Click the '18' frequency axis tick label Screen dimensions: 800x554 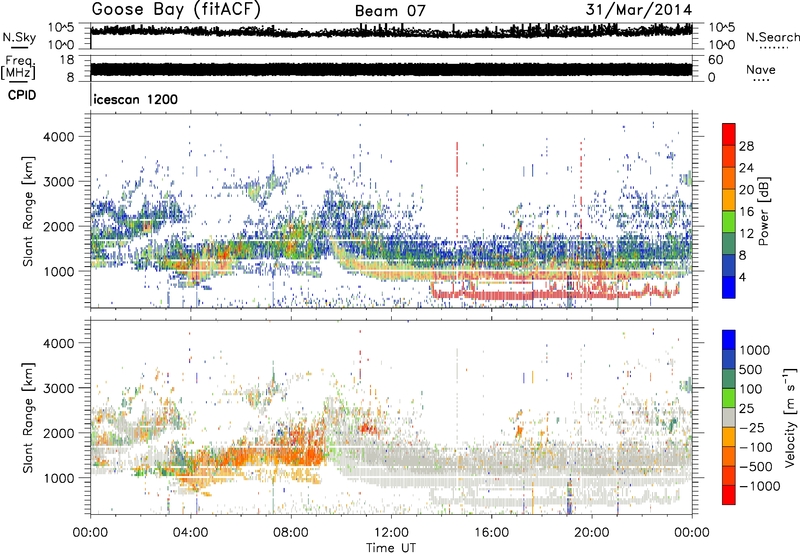[67, 60]
